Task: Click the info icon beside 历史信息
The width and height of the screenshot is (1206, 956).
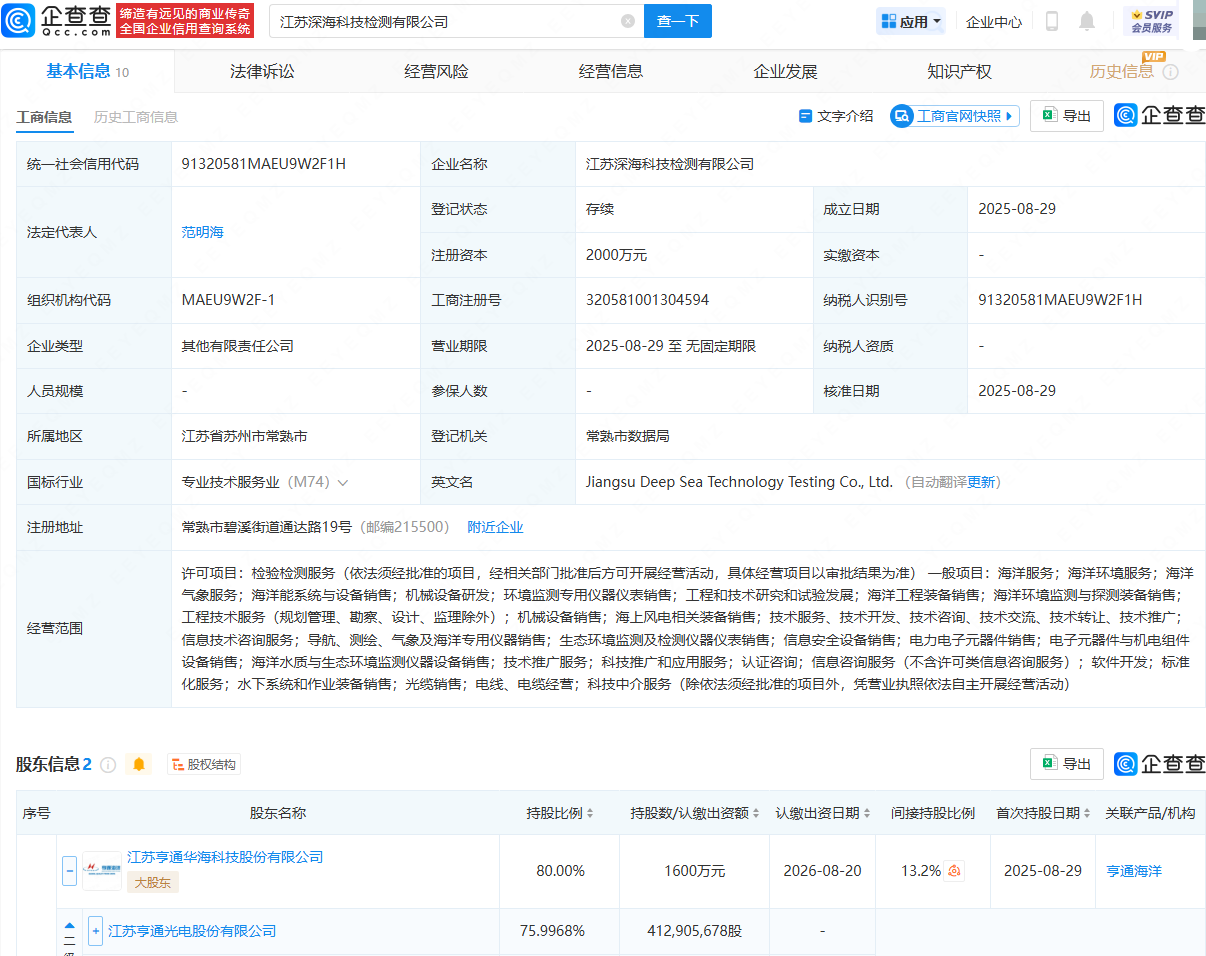Action: (1170, 72)
